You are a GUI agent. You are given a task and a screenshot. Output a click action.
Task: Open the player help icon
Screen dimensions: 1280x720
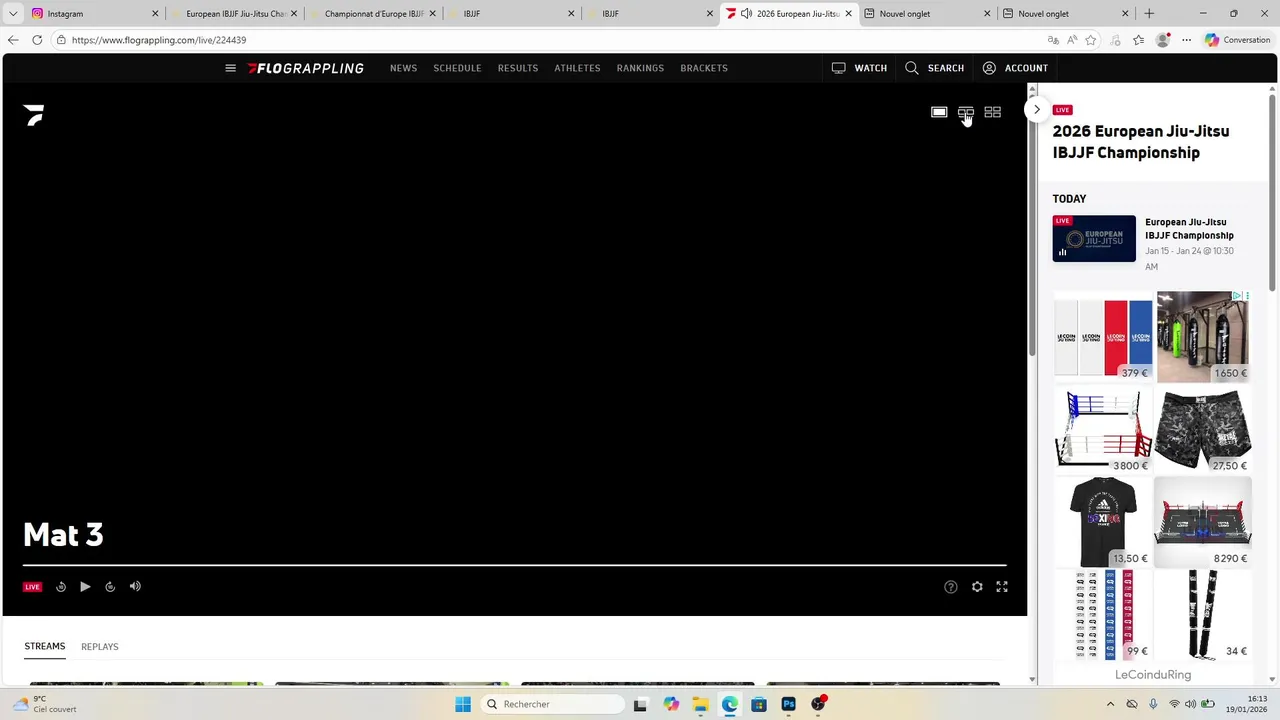click(x=951, y=587)
